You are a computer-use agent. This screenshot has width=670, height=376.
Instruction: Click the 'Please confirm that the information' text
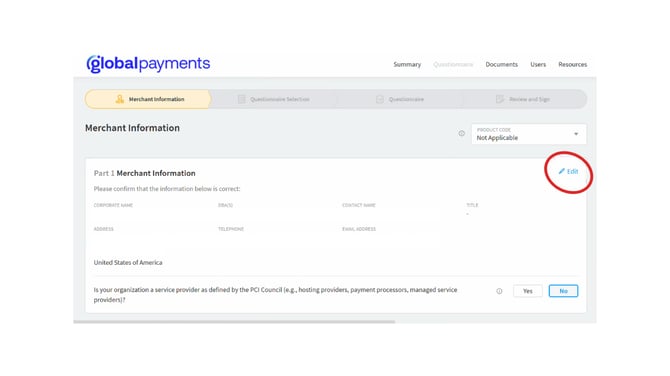(x=167, y=188)
